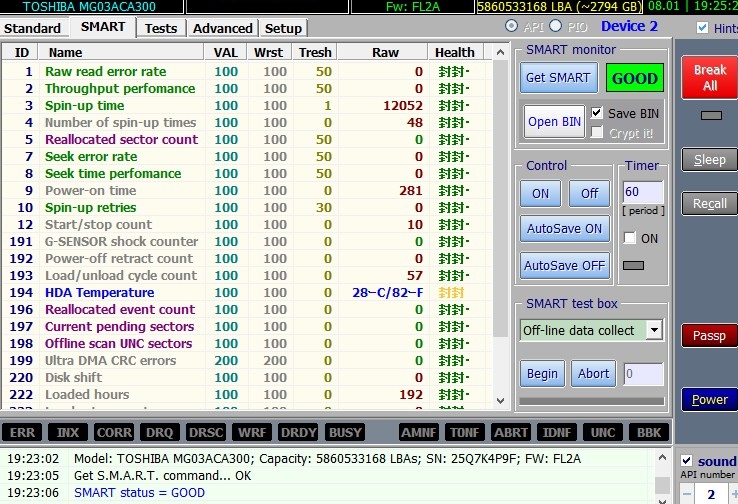Select the HDA Temperature row
Image resolution: width=738 pixels, height=504 pixels.
pyautogui.click(x=248, y=293)
